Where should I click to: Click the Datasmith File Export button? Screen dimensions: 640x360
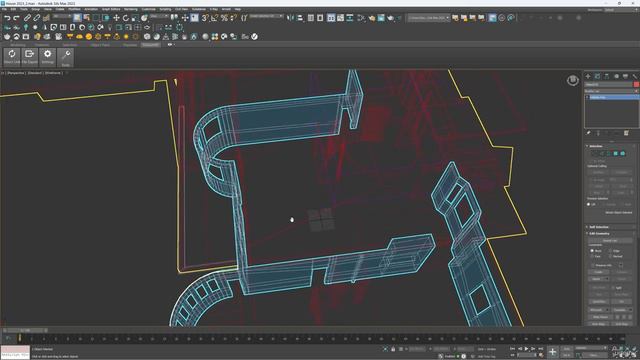click(x=29, y=57)
